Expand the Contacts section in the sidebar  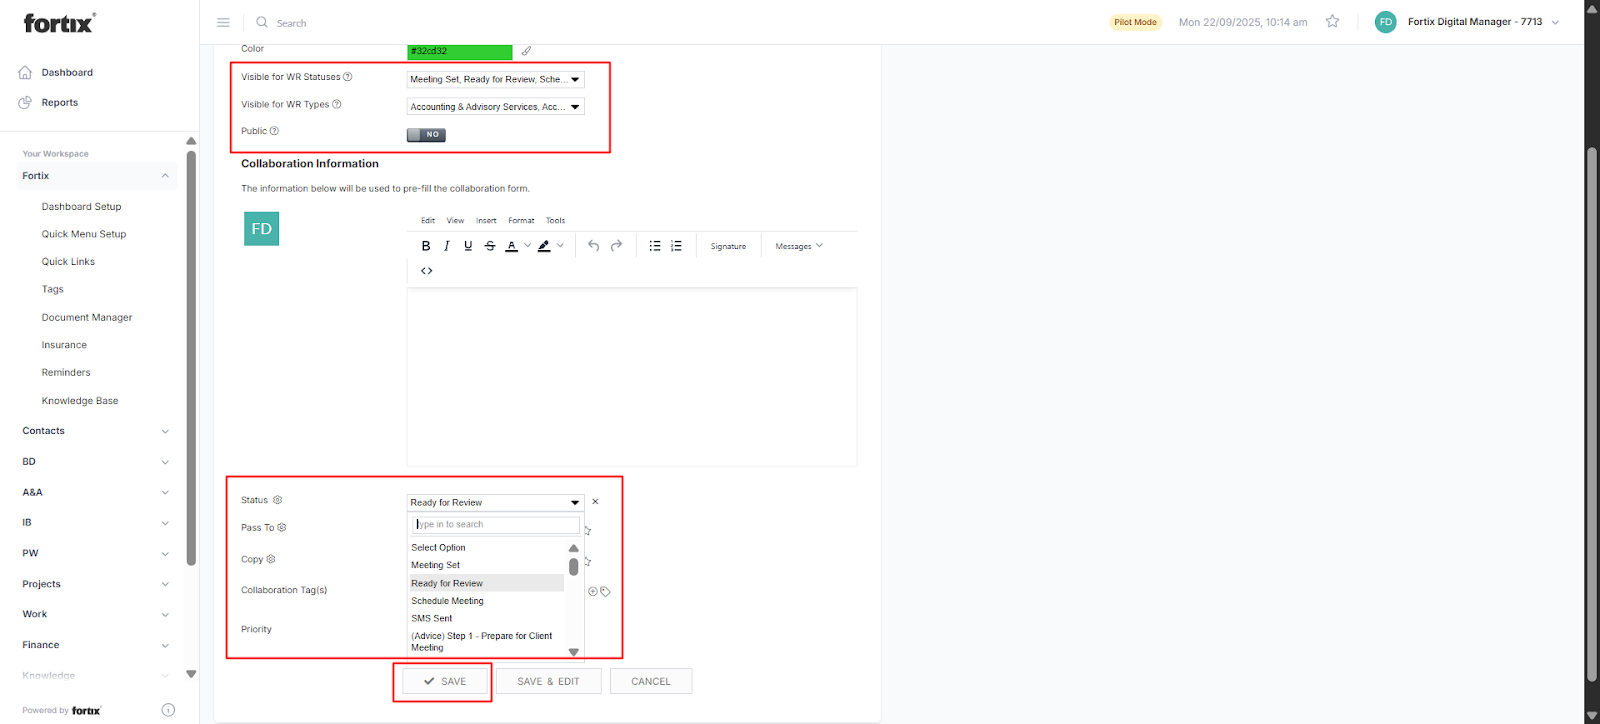coord(95,431)
